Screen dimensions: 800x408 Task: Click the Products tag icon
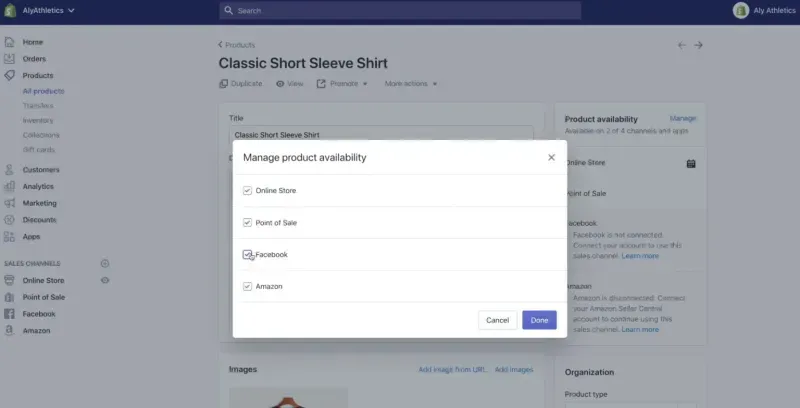(x=9, y=75)
